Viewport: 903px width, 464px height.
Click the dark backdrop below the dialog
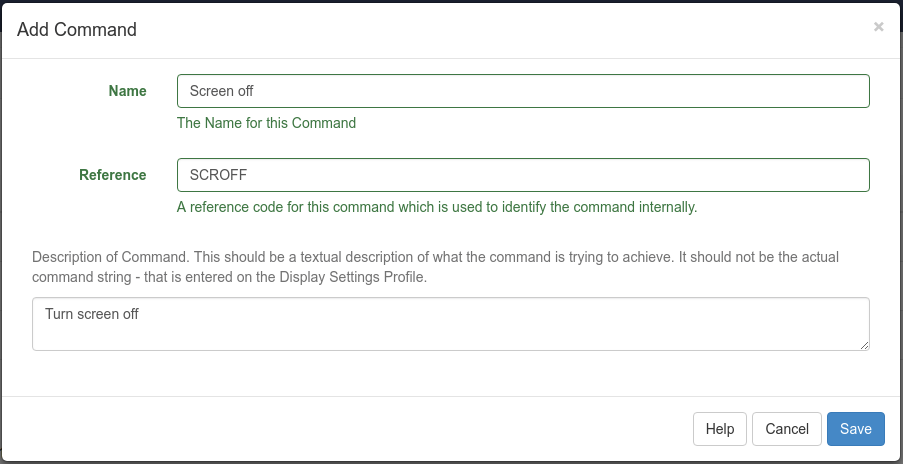click(450, 462)
